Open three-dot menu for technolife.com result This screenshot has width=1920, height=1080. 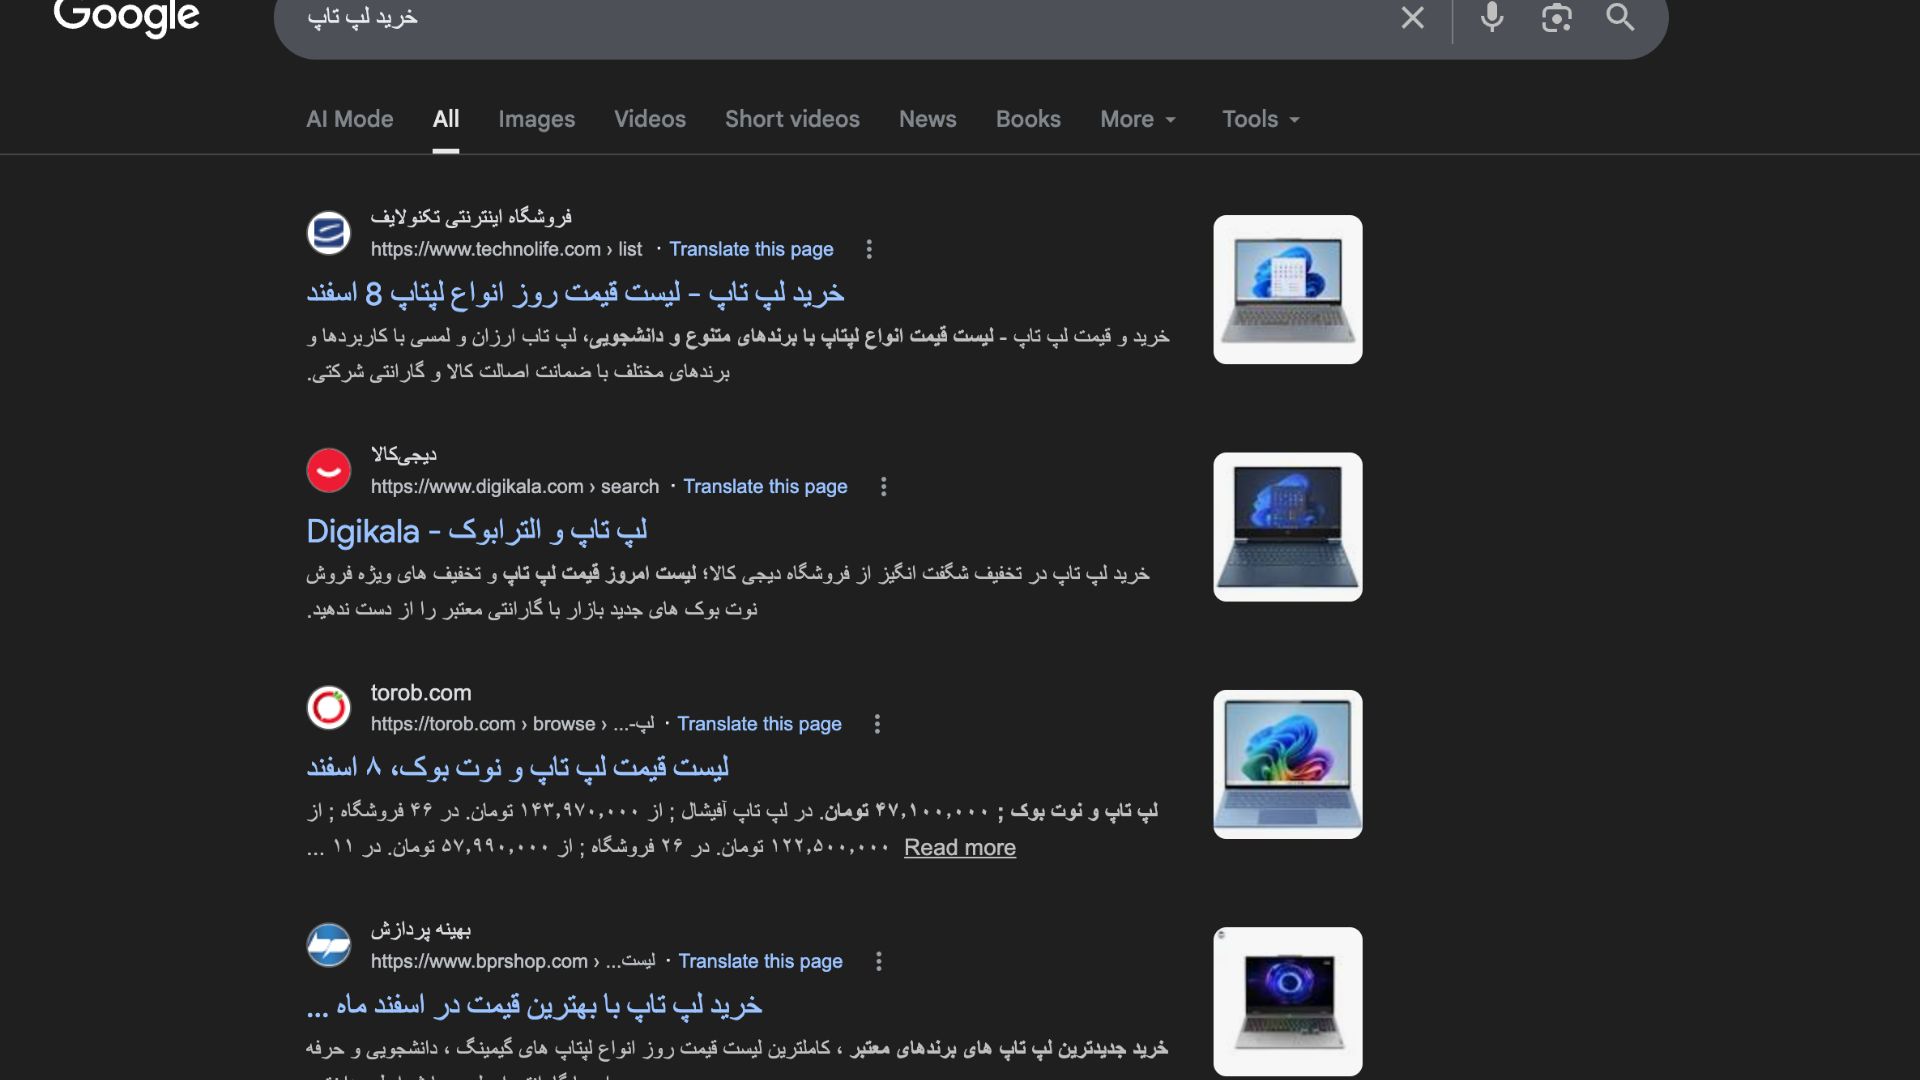pyautogui.click(x=869, y=249)
